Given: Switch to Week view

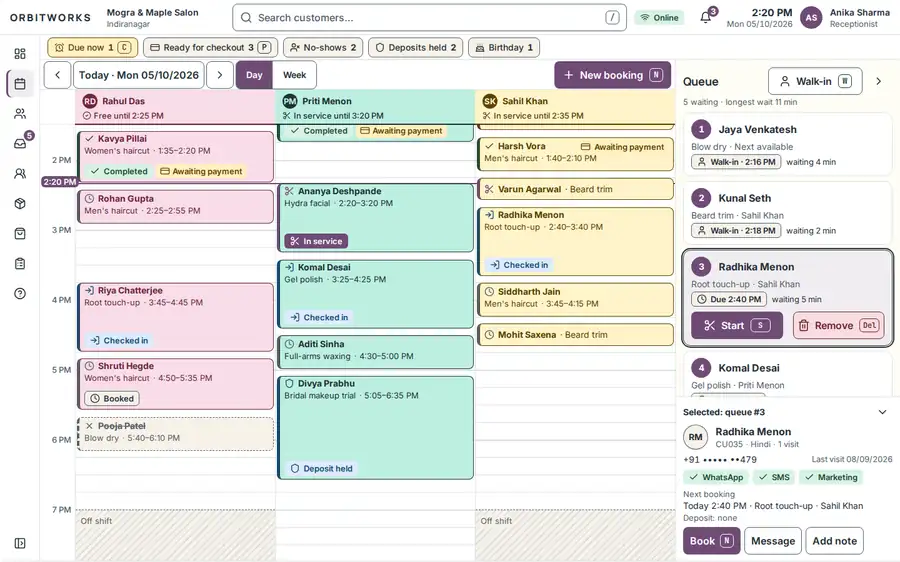Looking at the screenshot, I should click(294, 75).
